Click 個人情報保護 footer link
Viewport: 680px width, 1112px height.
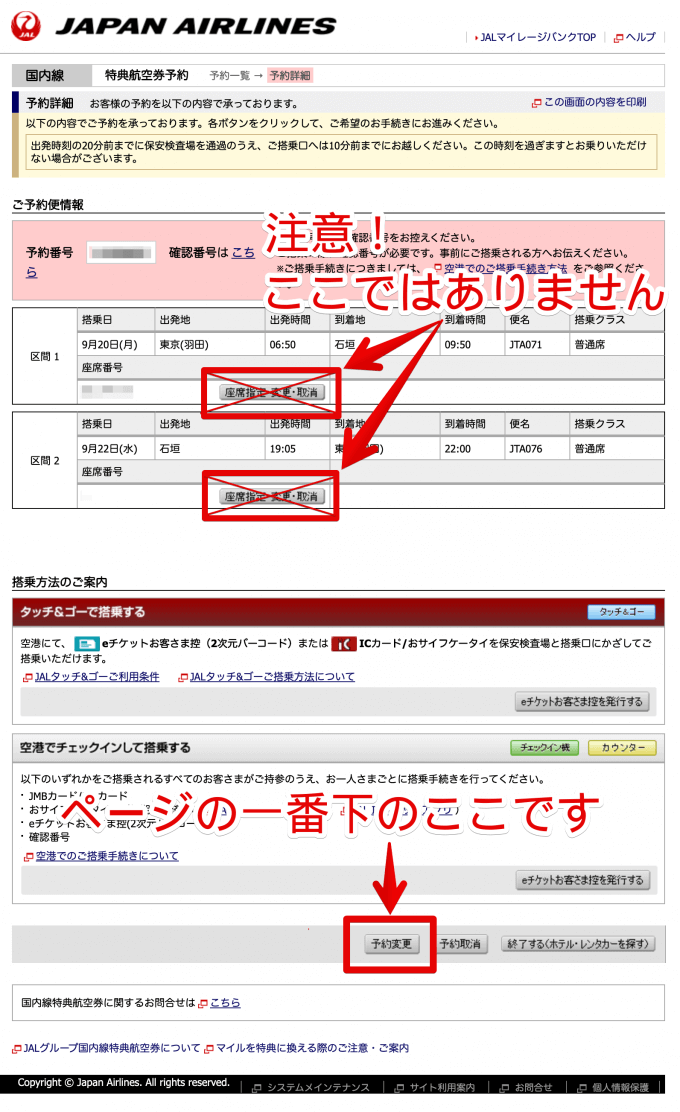pos(620,1087)
